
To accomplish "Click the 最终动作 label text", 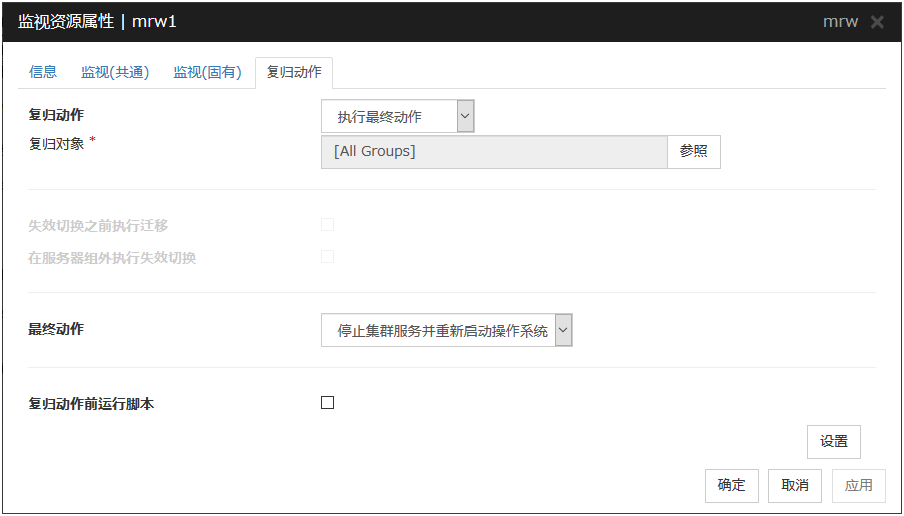I will tap(56, 329).
